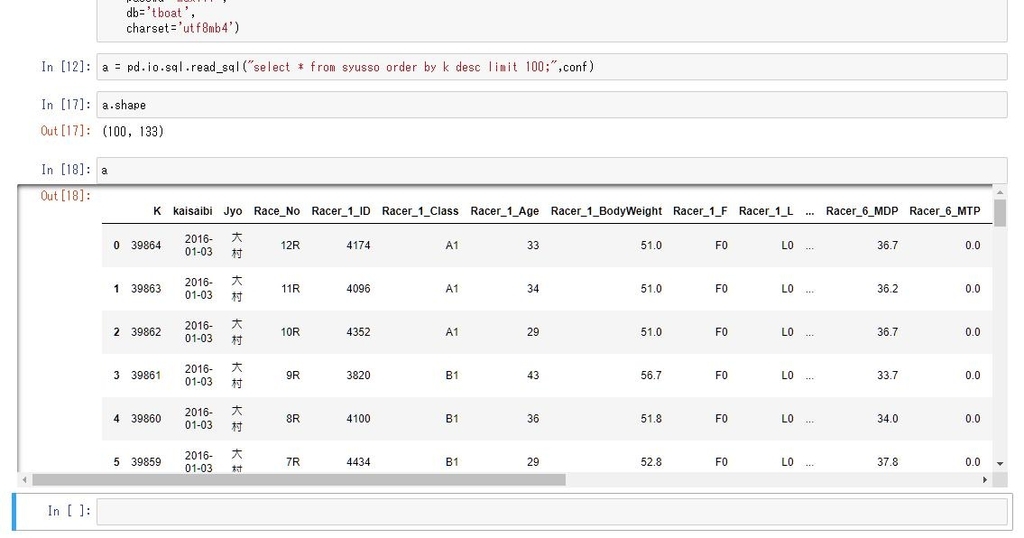The width and height of the screenshot is (1024, 538).
Task: Click the Out[18] output prompt label
Action: tap(66, 195)
